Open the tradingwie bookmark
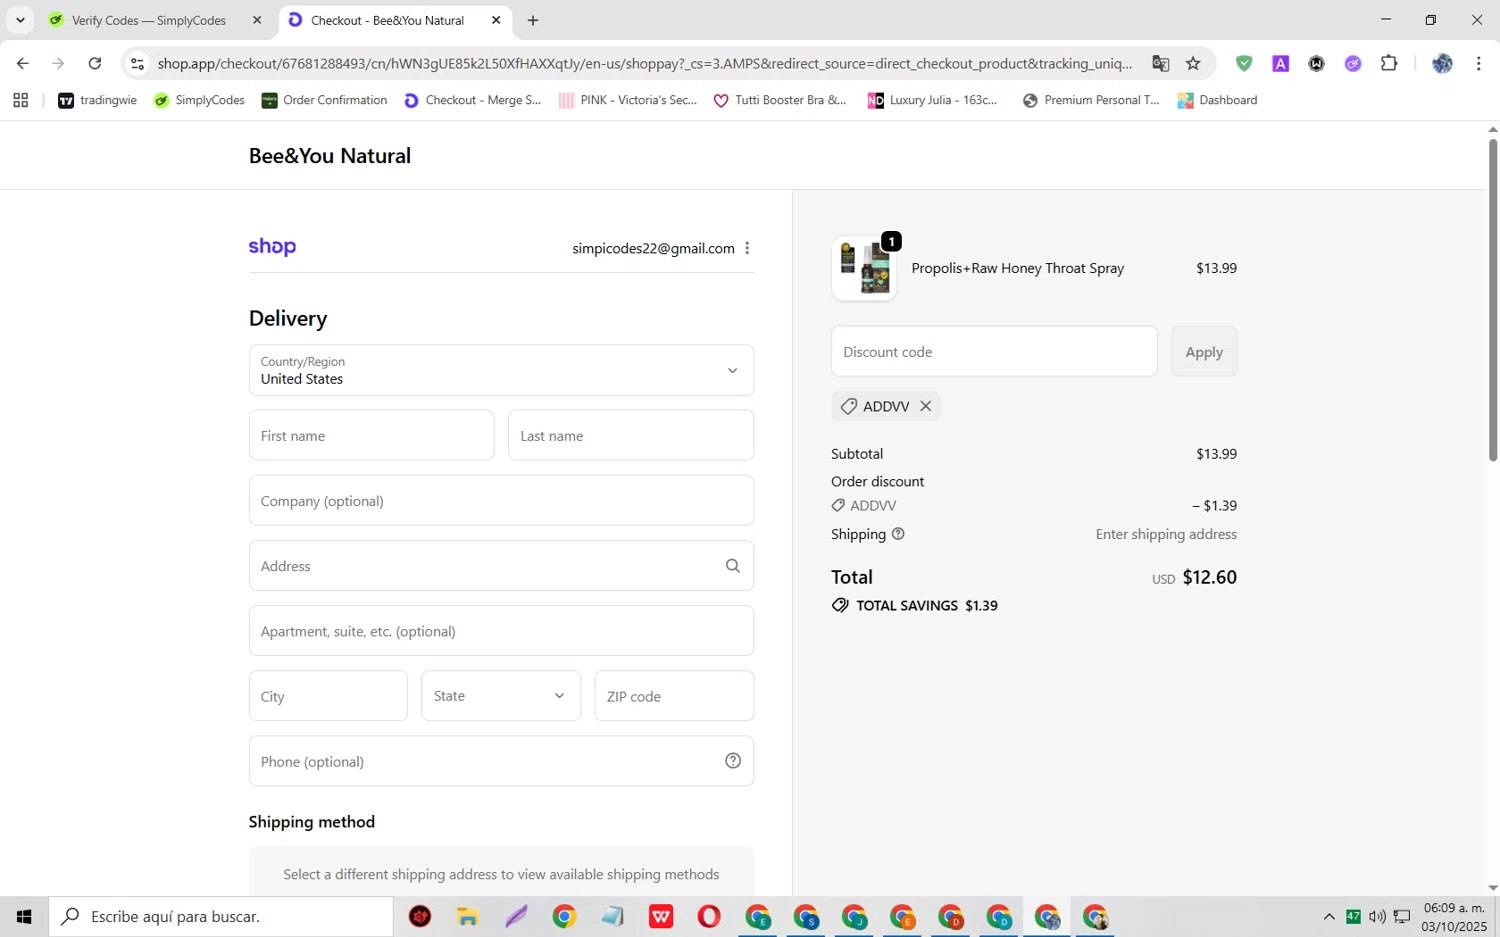1500x937 pixels. tap(97, 100)
